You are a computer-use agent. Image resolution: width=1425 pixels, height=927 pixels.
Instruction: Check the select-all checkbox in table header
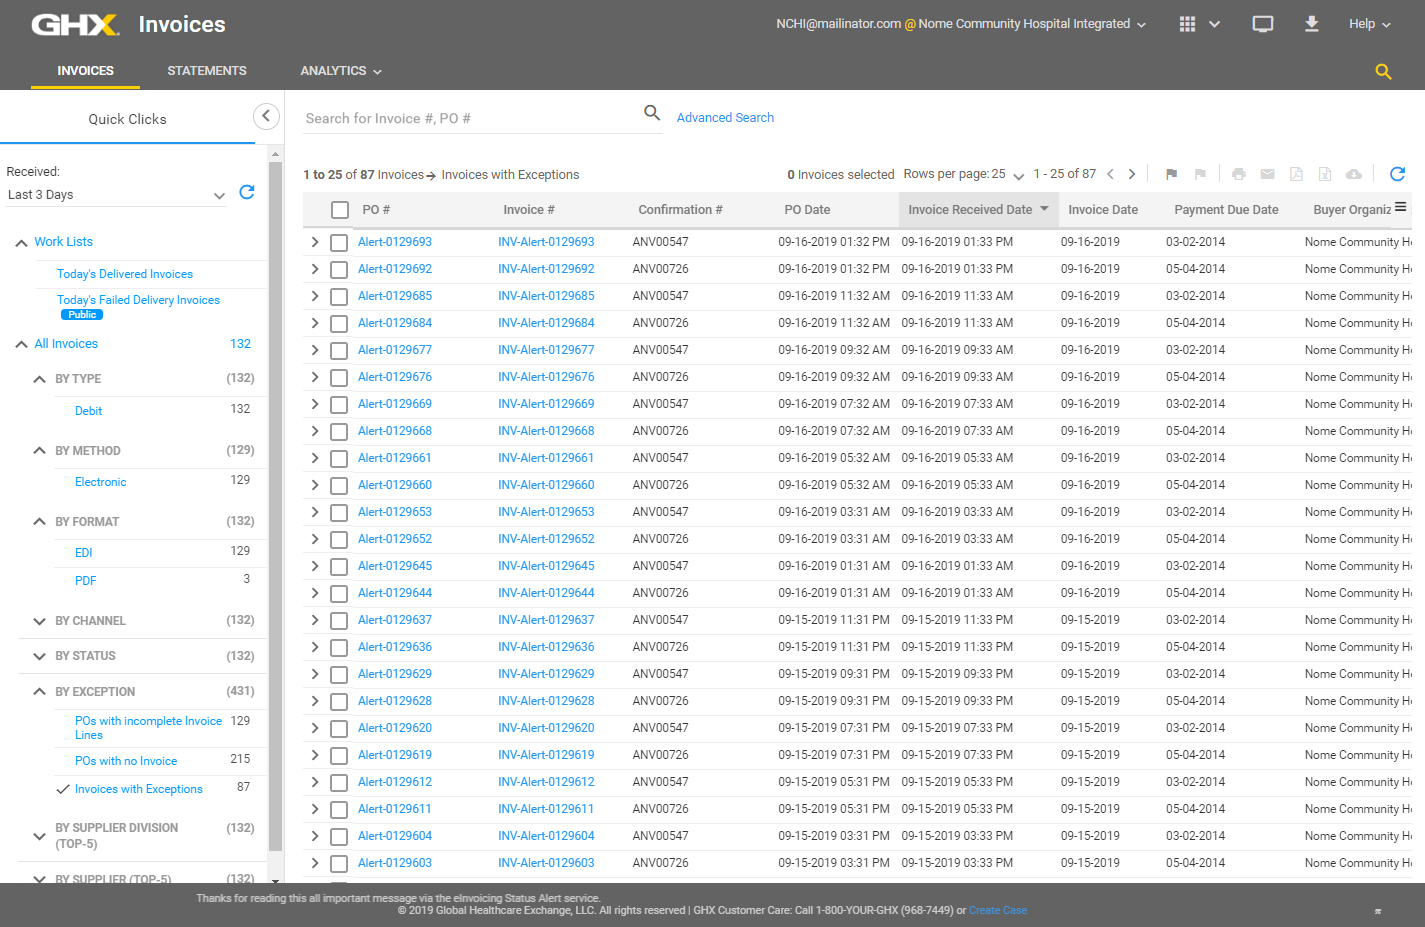pyautogui.click(x=340, y=210)
